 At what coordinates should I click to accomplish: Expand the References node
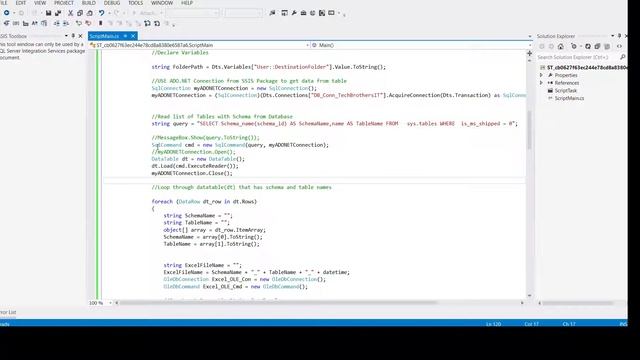click(542, 83)
